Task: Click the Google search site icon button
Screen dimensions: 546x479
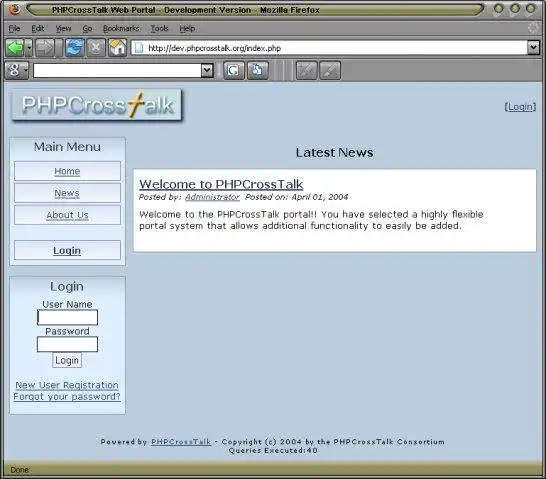Action: pyautogui.click(x=258, y=70)
